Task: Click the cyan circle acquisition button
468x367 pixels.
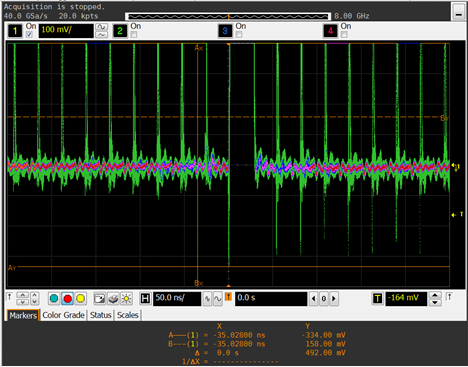Action: (54, 298)
